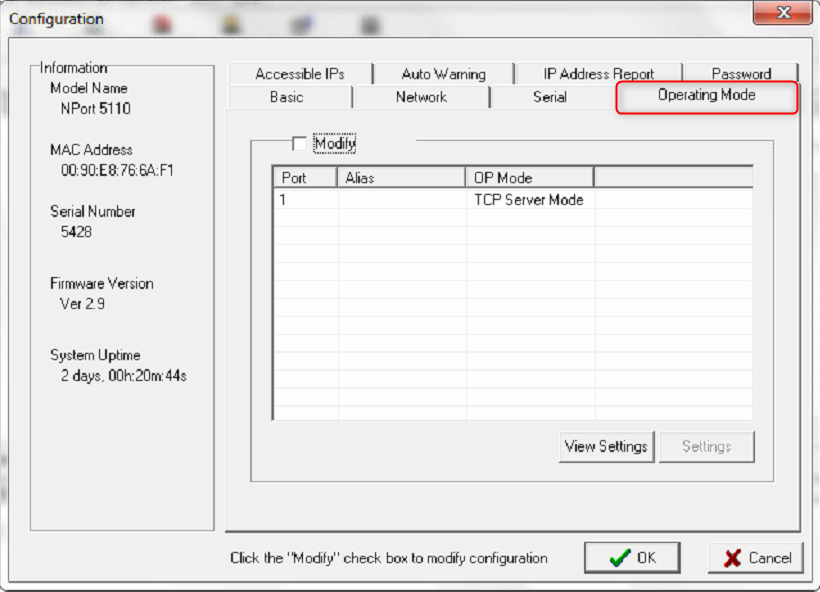This screenshot has width=820, height=592.
Task: Switch to the Auto Warning tab
Action: click(x=443, y=74)
